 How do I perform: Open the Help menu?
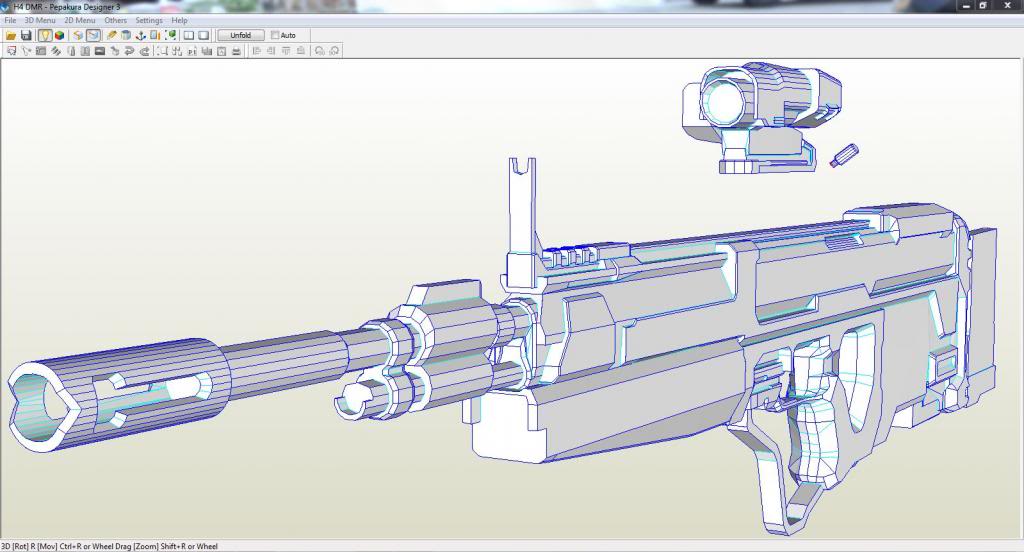click(179, 20)
